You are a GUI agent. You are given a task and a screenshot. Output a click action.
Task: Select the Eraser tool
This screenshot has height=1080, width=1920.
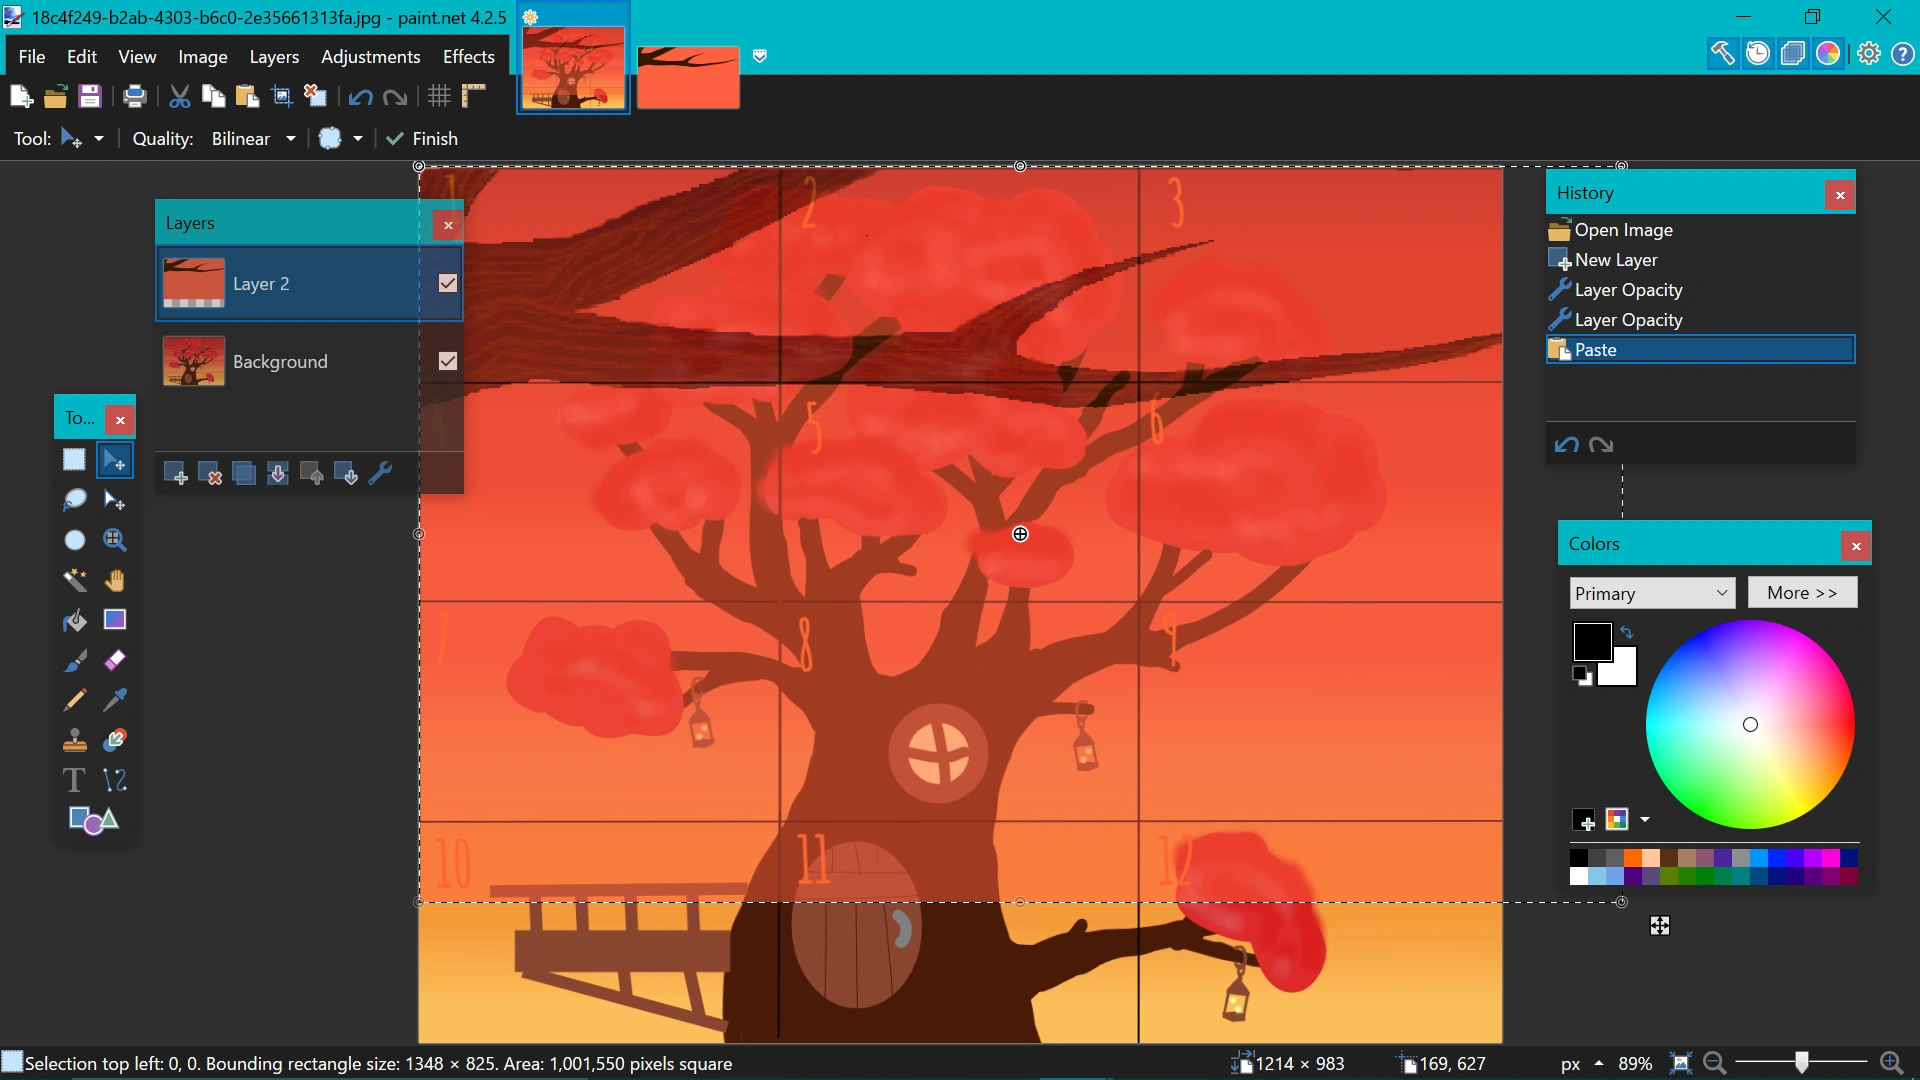(115, 660)
